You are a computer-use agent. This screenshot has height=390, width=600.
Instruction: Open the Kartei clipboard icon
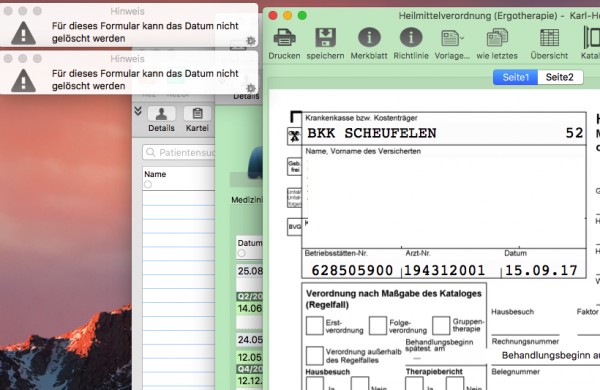(x=197, y=114)
